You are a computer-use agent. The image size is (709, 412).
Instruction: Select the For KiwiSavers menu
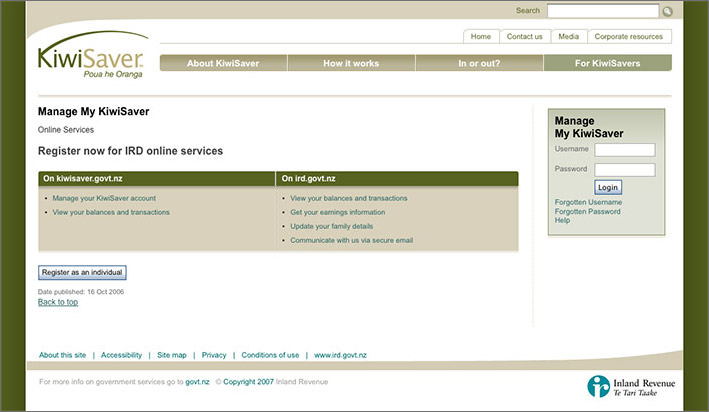tap(608, 63)
